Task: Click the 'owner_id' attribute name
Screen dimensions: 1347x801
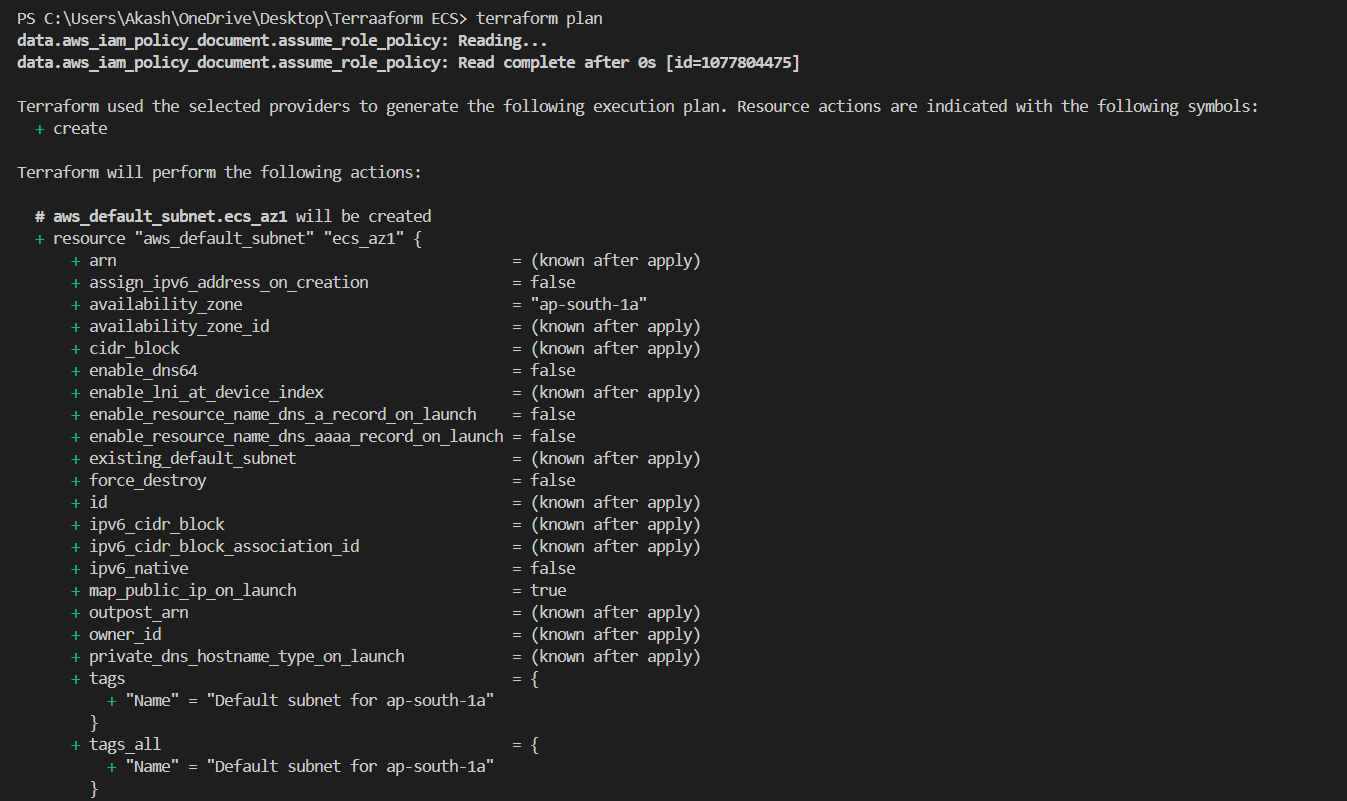Action: [x=125, y=634]
